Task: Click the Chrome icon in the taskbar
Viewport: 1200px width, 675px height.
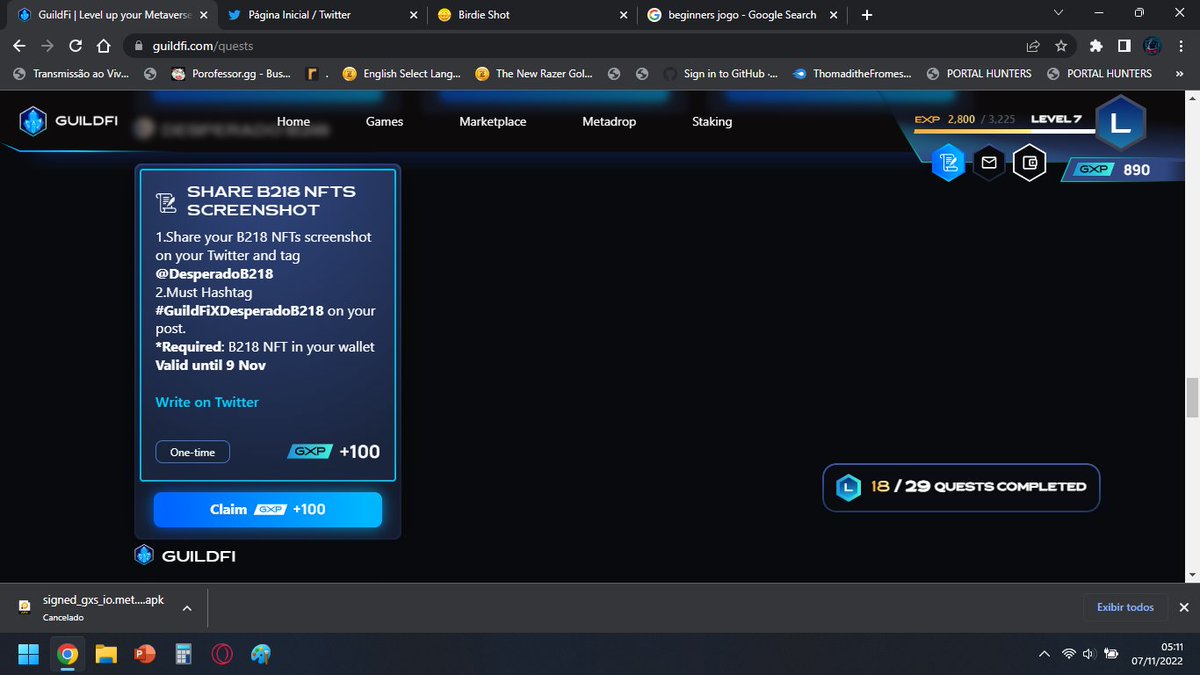Action: pyautogui.click(x=67, y=654)
